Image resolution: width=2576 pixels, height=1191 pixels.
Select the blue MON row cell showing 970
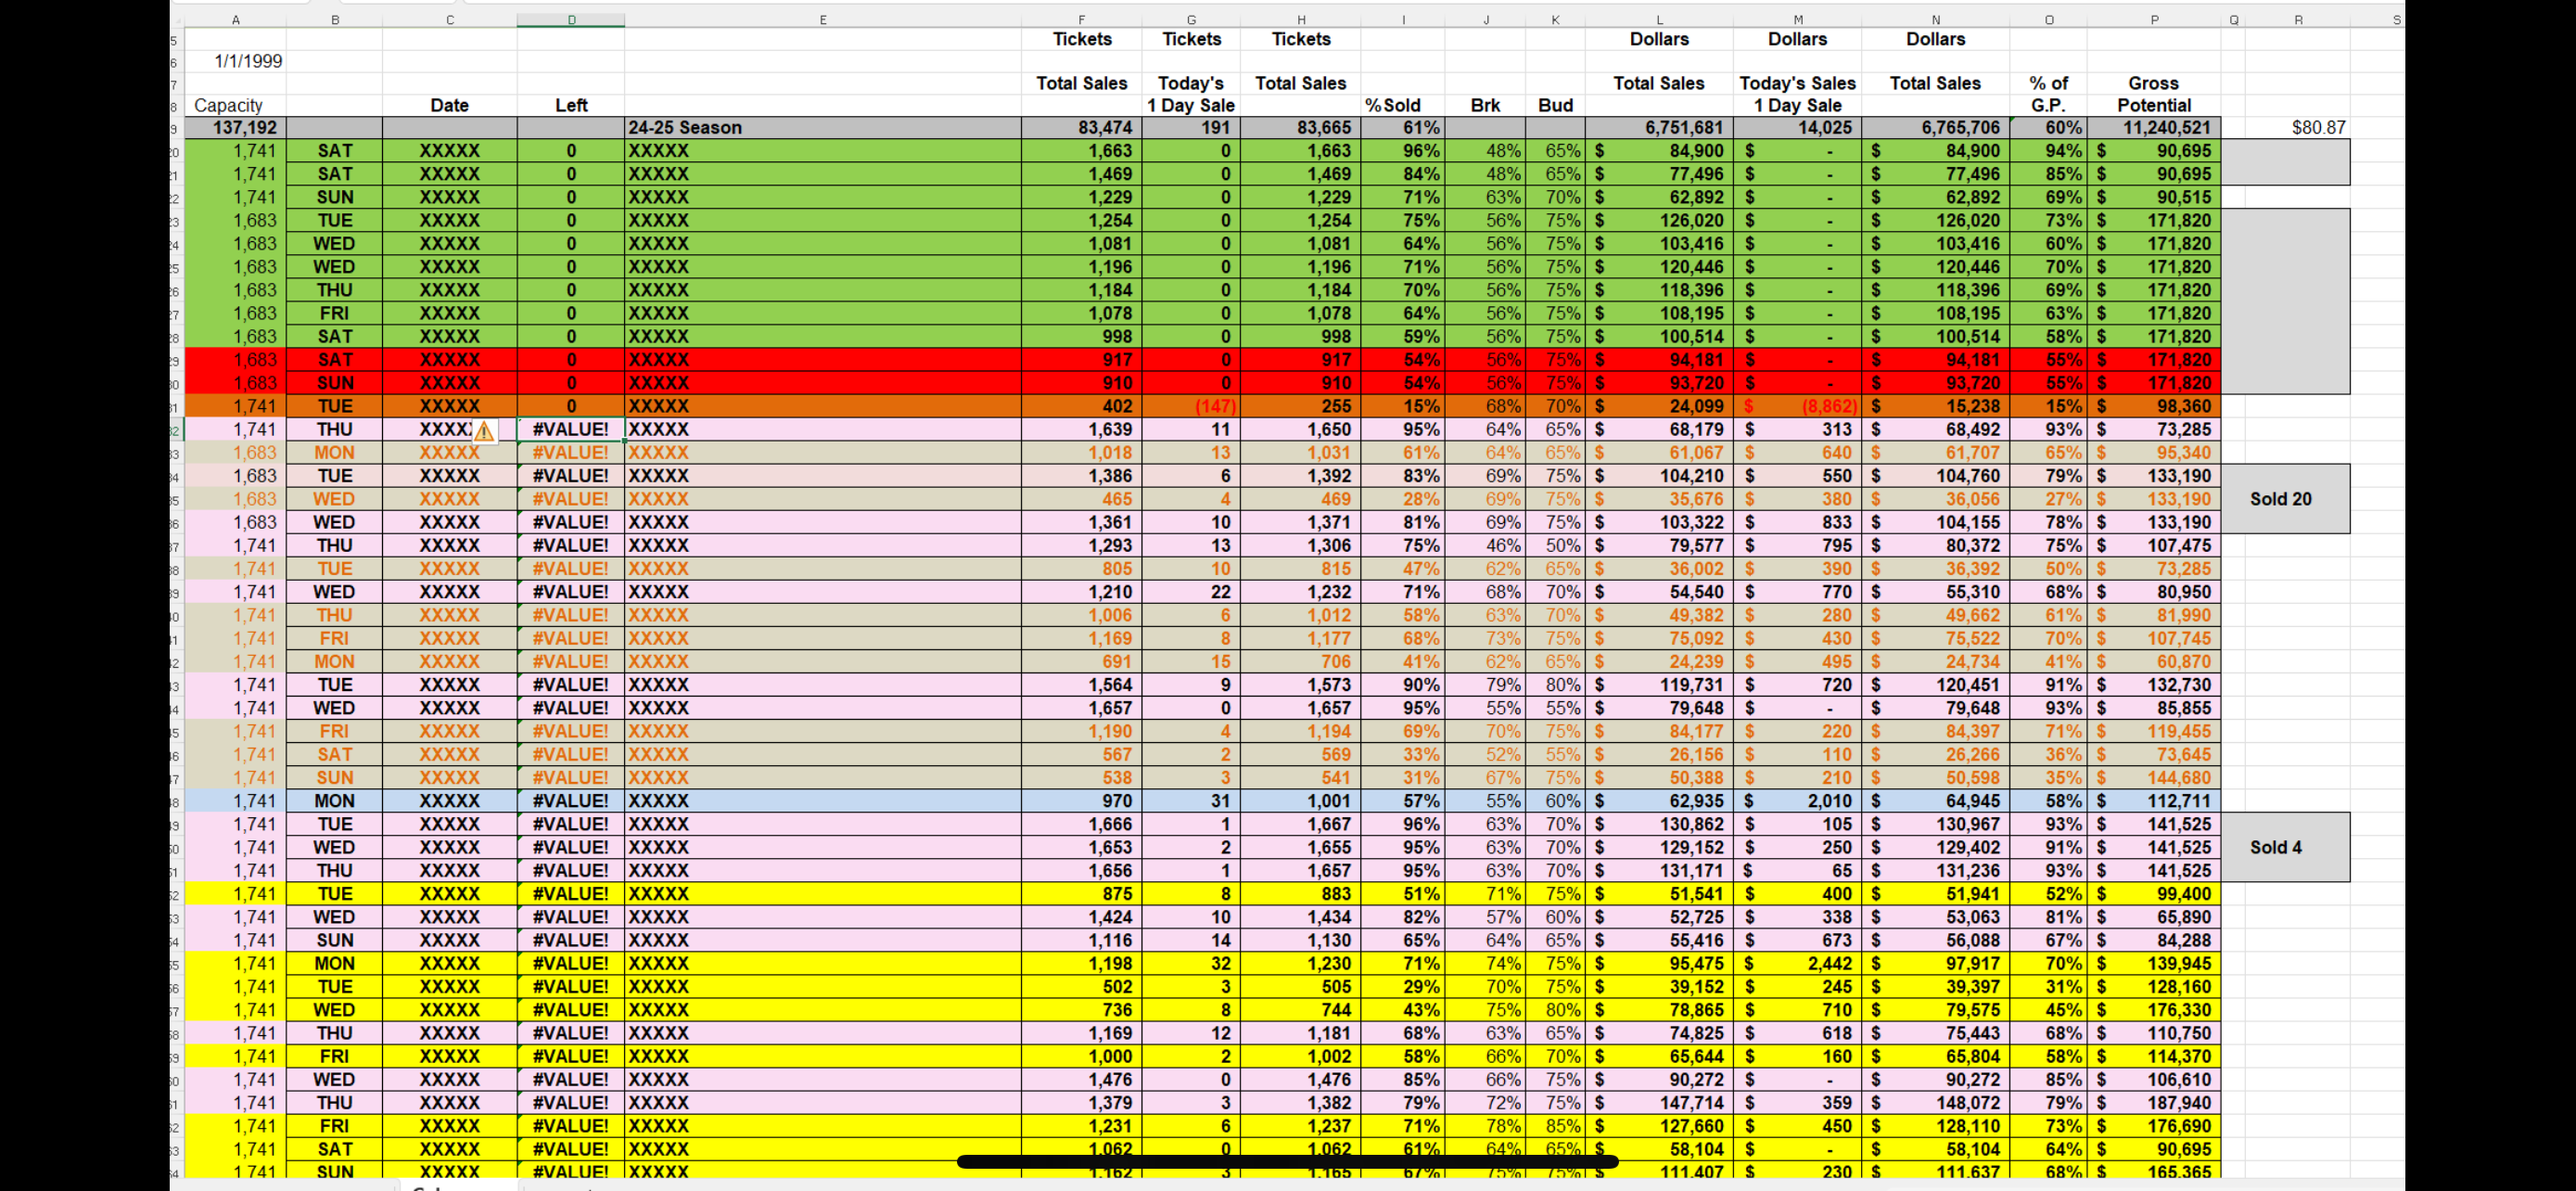pos(1117,800)
